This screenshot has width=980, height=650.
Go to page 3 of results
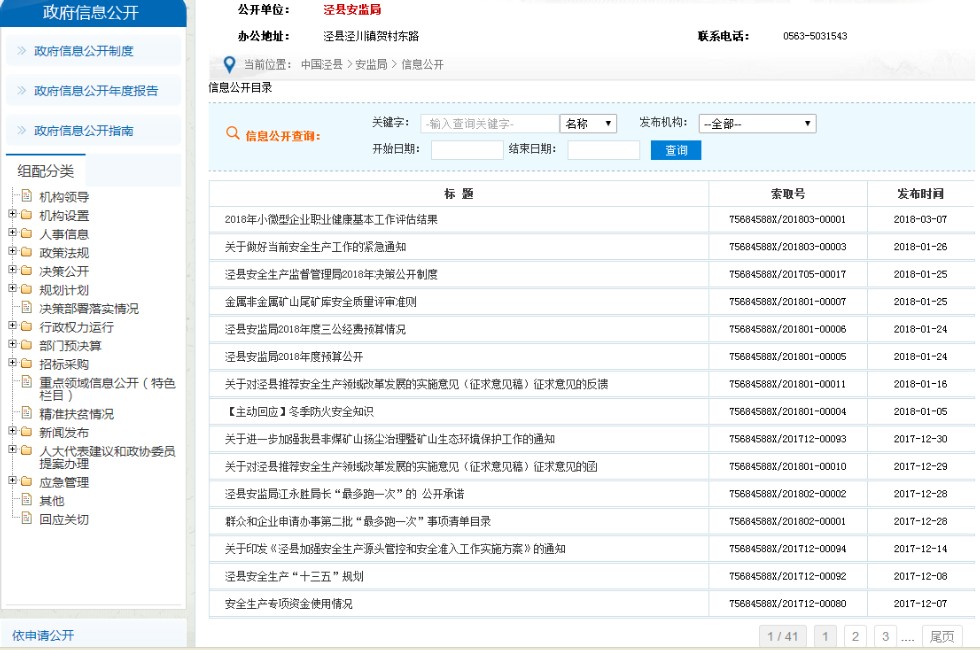[885, 636]
